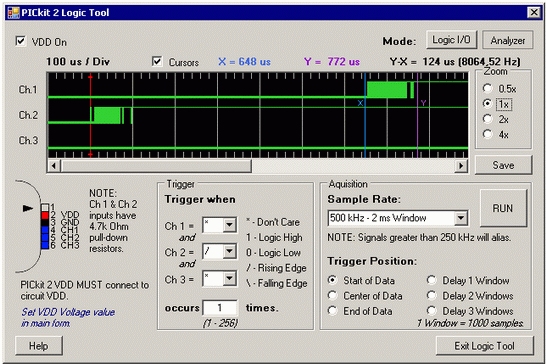Click the RUN button

coord(502,208)
